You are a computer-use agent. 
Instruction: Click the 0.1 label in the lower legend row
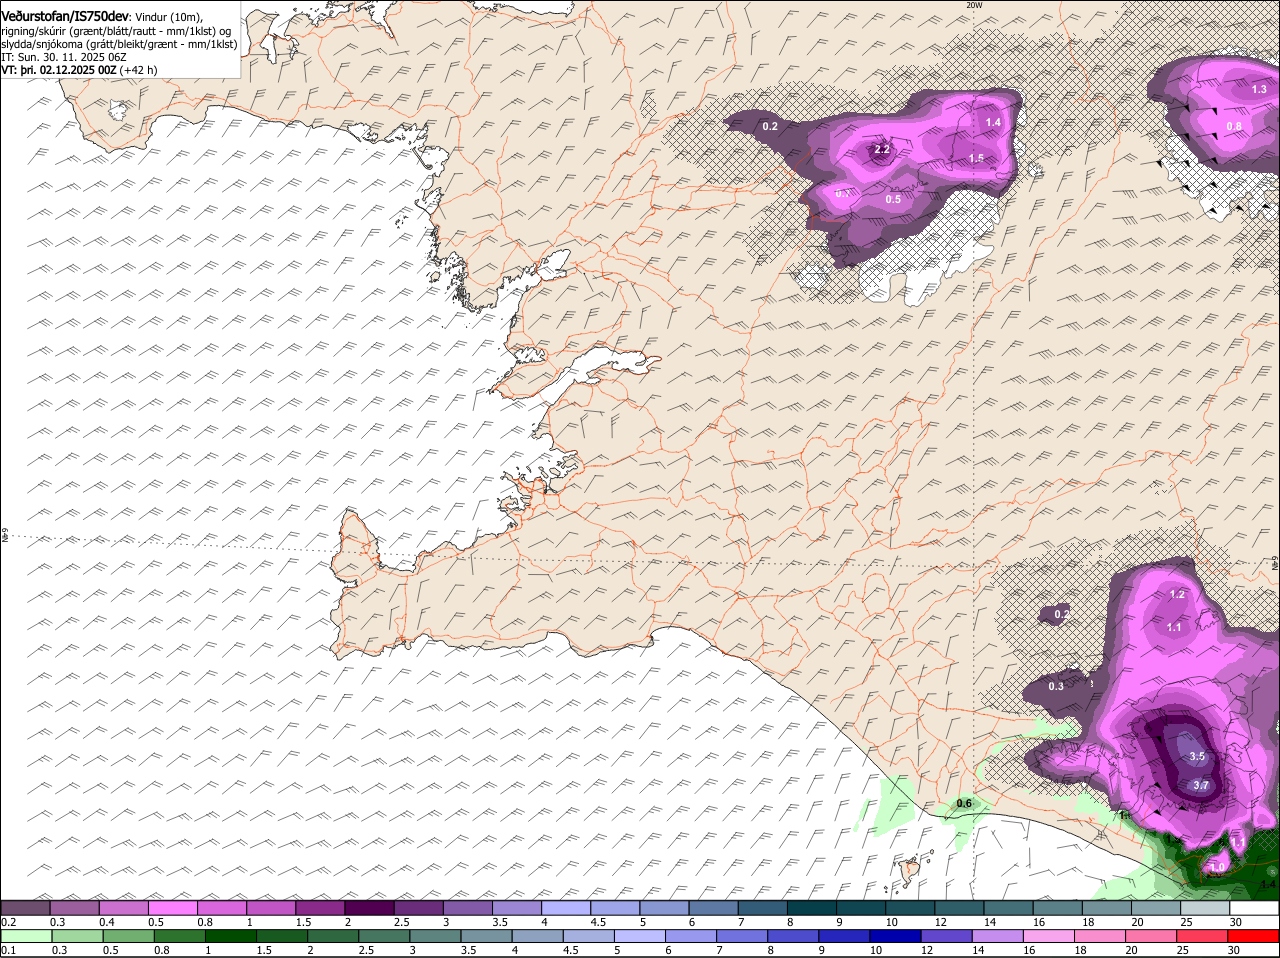tap(9, 950)
